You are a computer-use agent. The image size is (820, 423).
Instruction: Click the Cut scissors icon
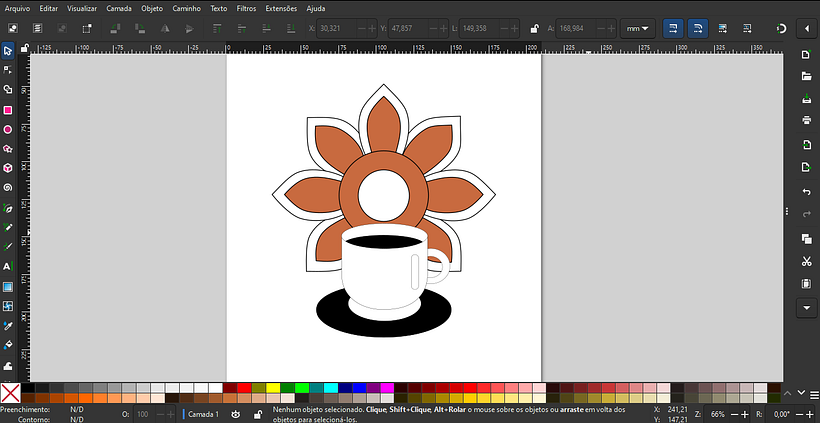click(x=806, y=262)
